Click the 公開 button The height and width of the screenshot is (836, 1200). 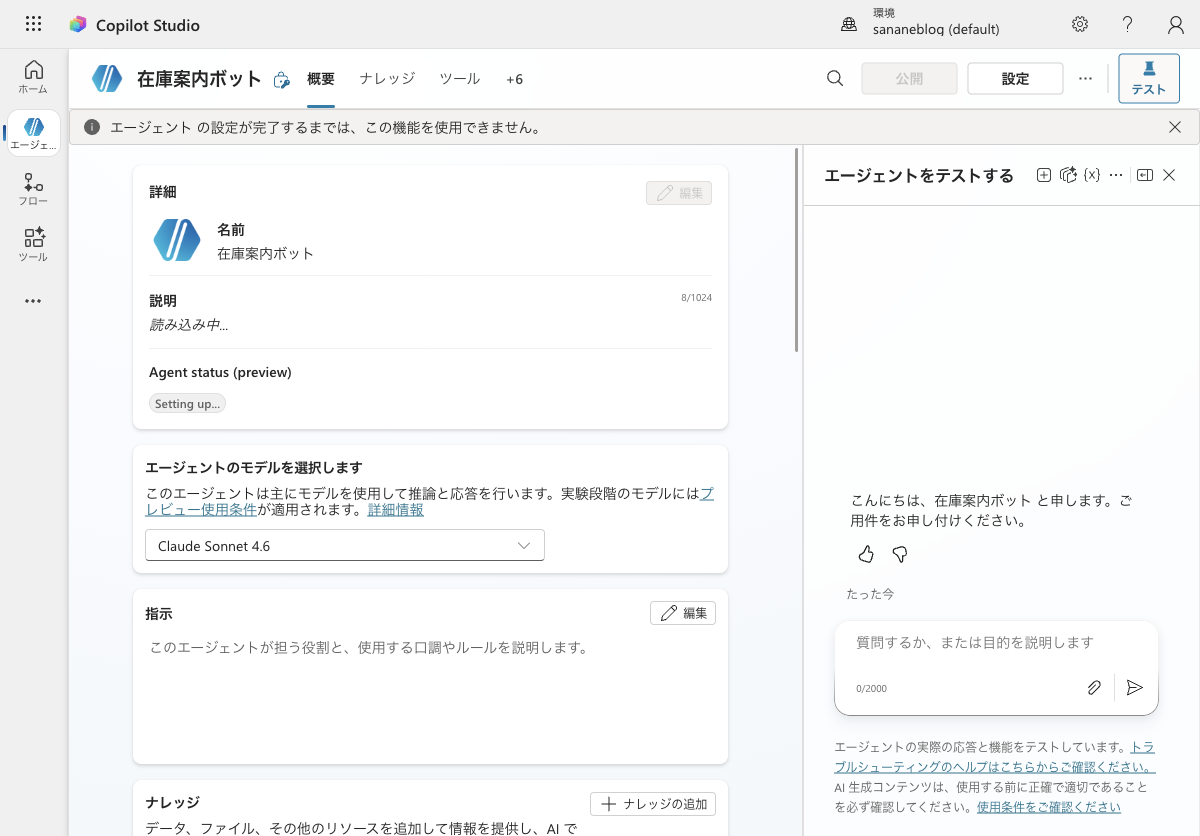(x=909, y=79)
